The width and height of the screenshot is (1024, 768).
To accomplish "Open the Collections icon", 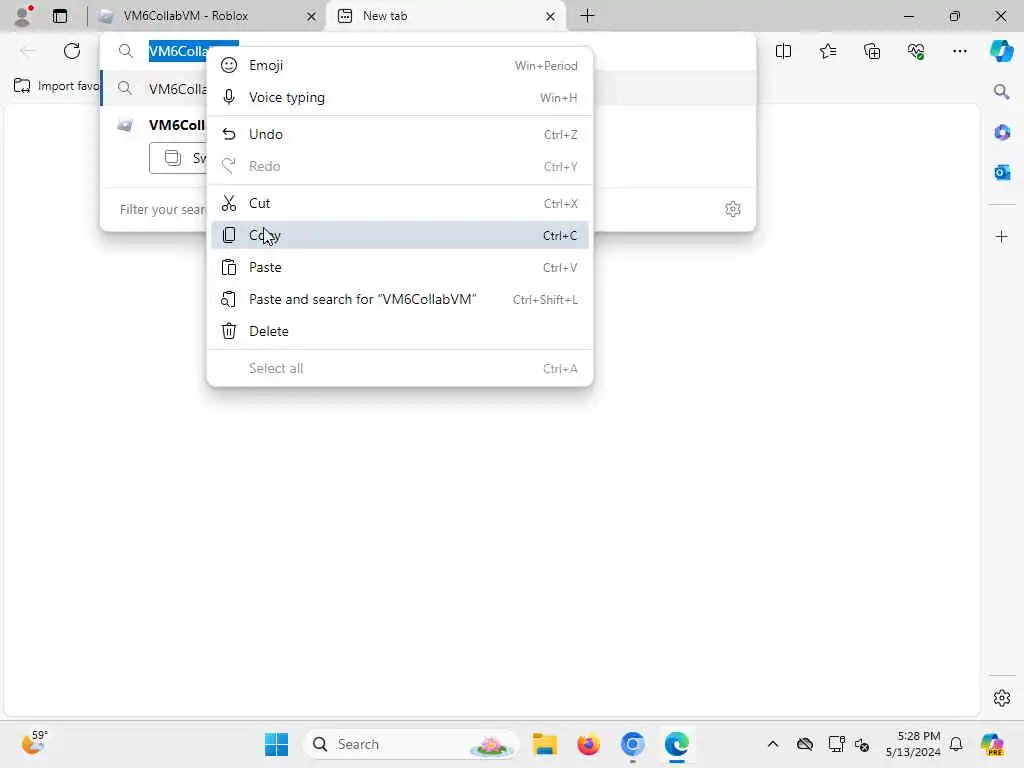I will point(872,51).
